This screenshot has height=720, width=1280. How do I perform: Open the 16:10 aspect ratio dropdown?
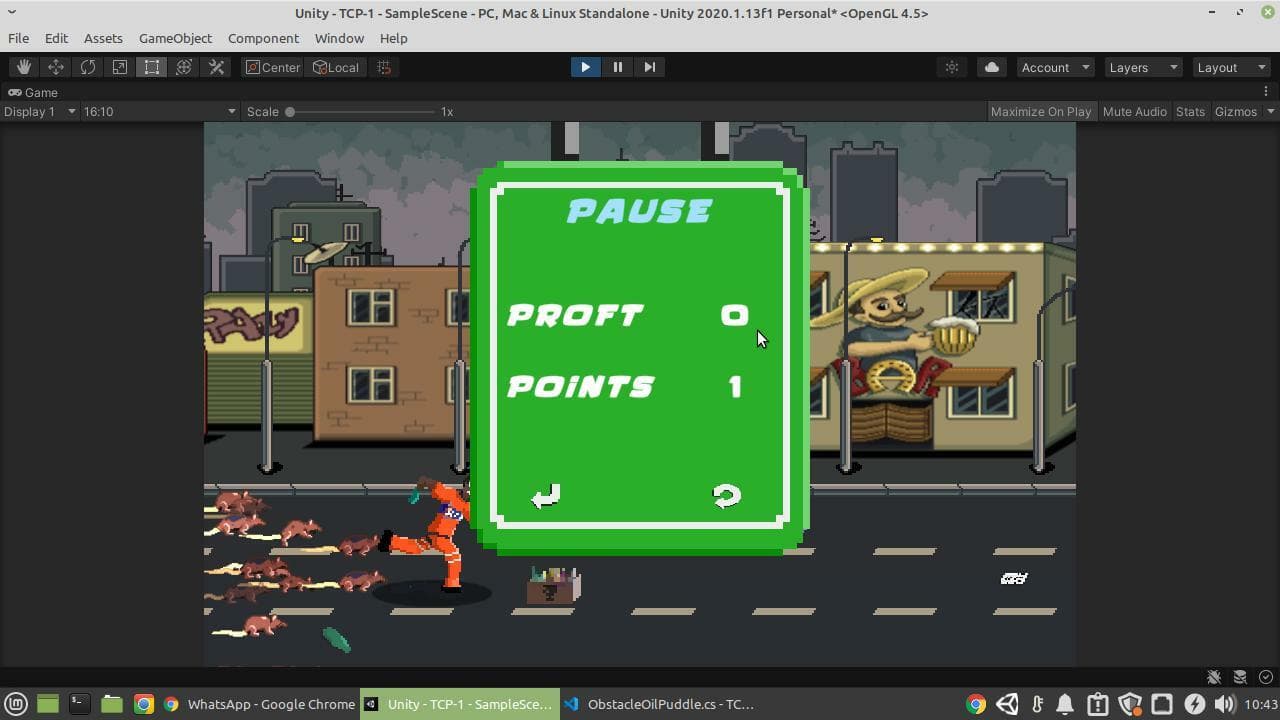pos(159,111)
